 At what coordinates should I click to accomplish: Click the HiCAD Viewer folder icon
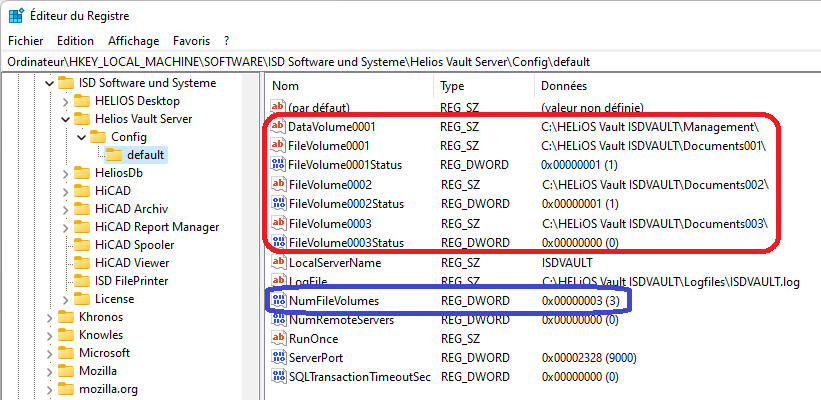(x=83, y=262)
